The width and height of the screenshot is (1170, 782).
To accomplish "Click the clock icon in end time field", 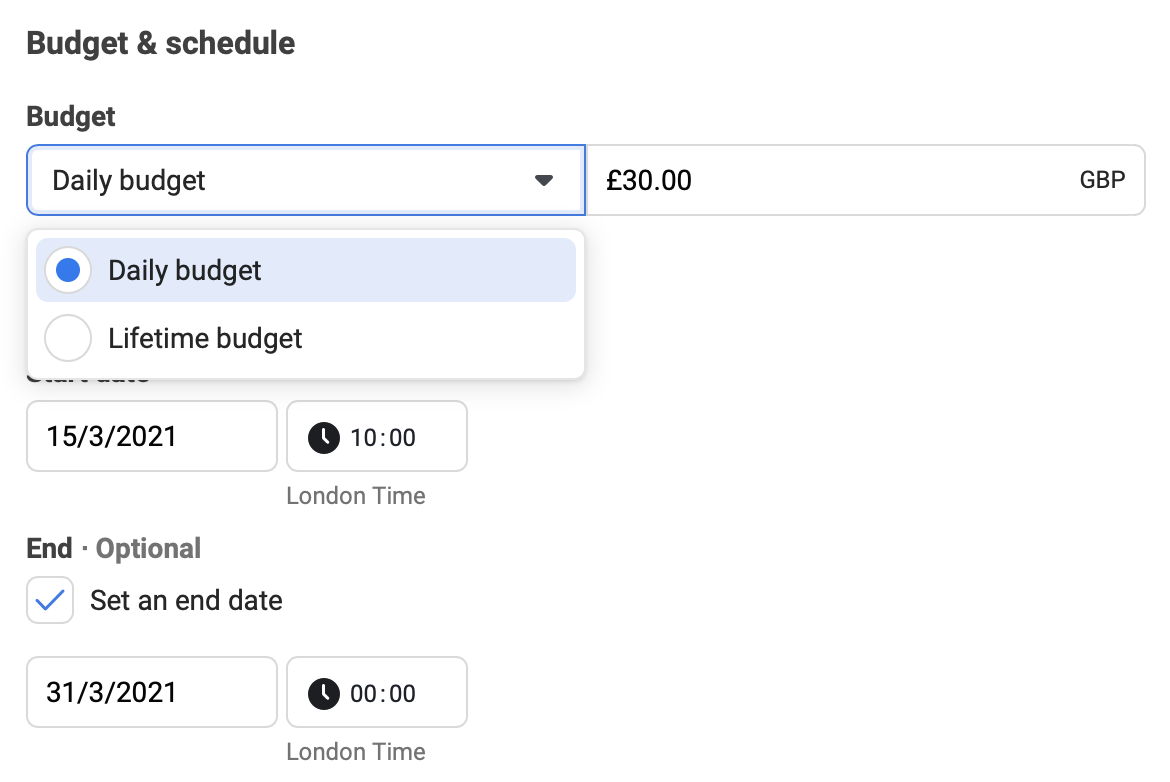I will [x=323, y=693].
